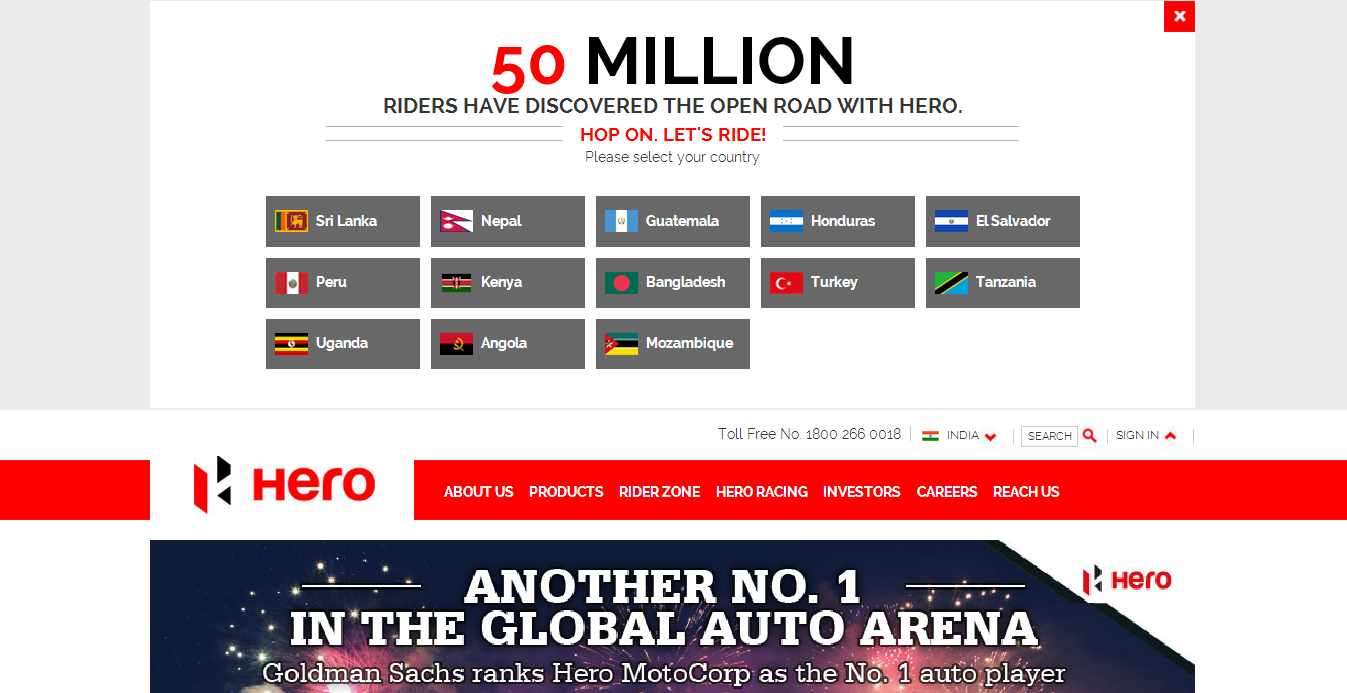Choose Mozambique from the country list

click(672, 343)
